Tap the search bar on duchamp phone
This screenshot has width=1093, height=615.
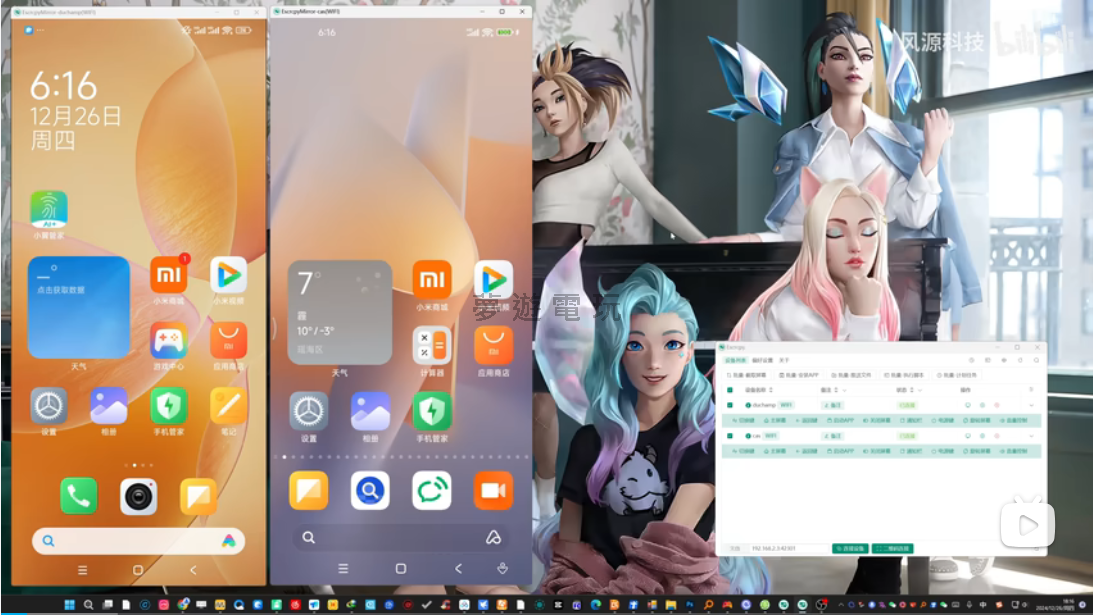pyautogui.click(x=138, y=540)
